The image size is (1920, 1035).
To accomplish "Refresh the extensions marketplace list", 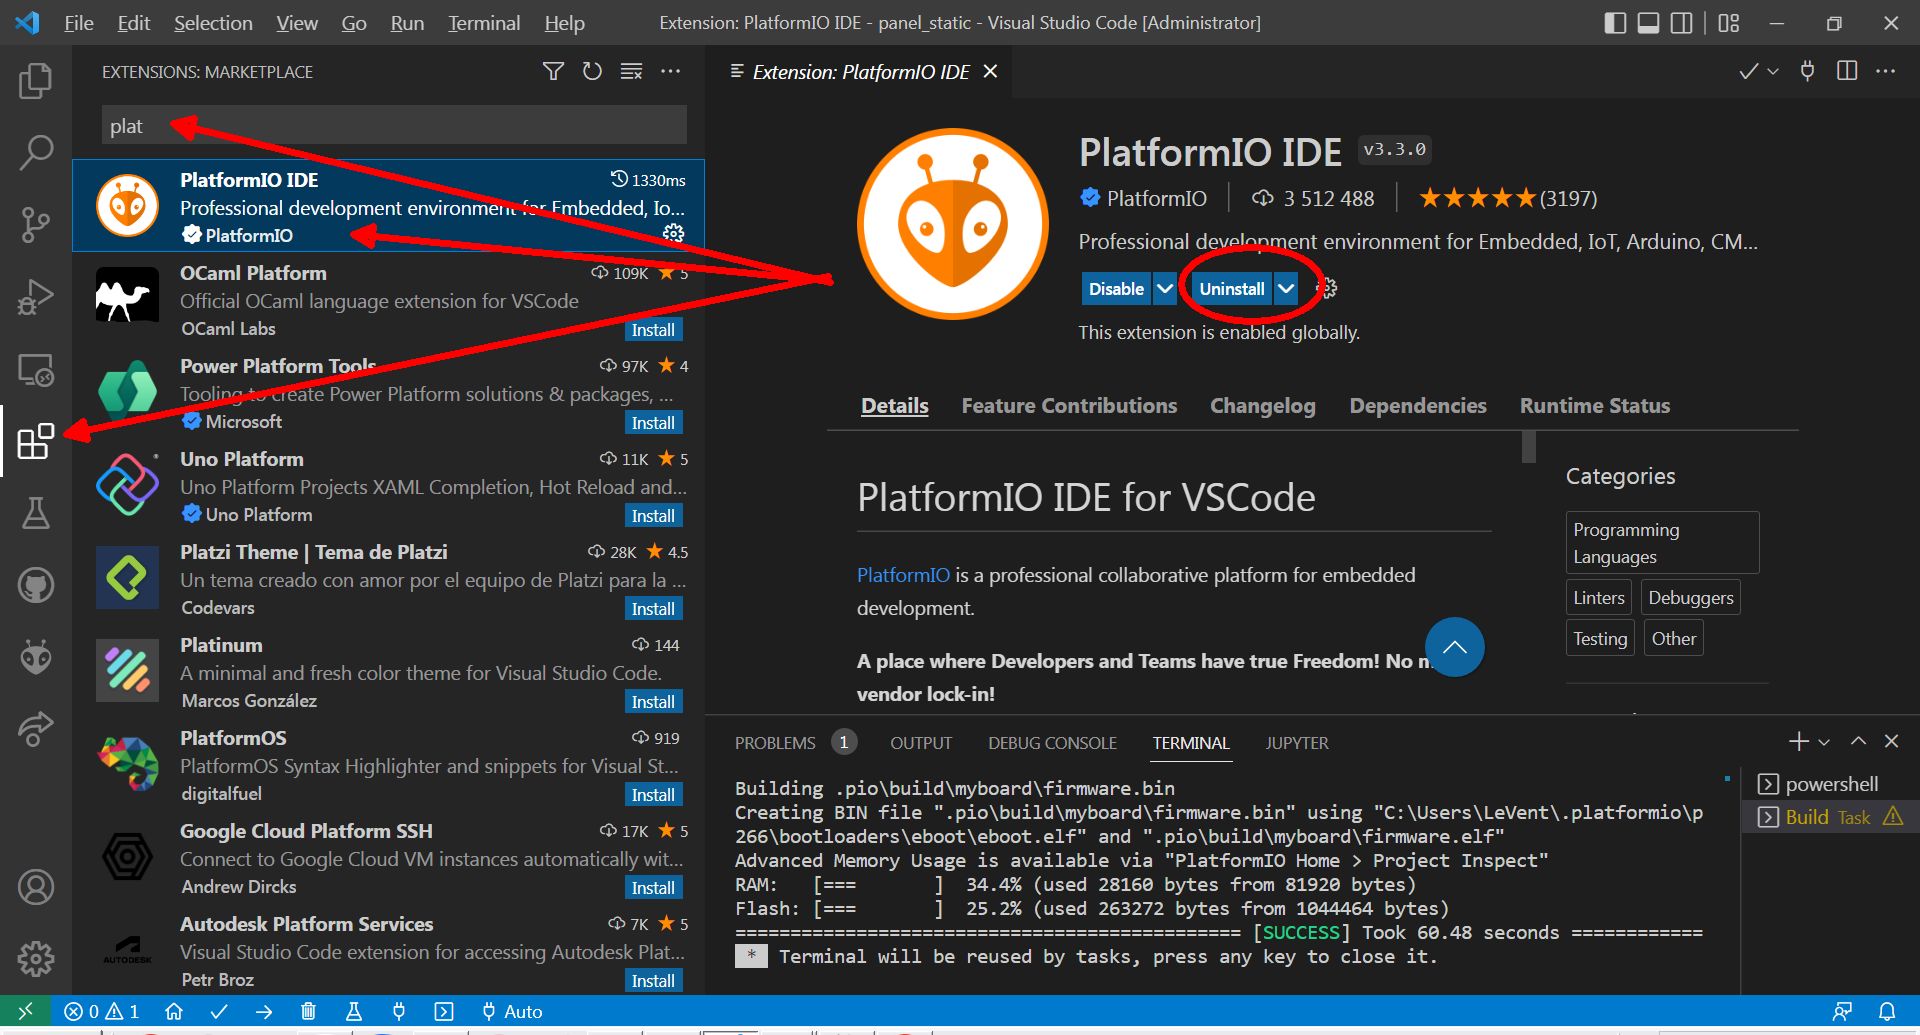I will 592,71.
